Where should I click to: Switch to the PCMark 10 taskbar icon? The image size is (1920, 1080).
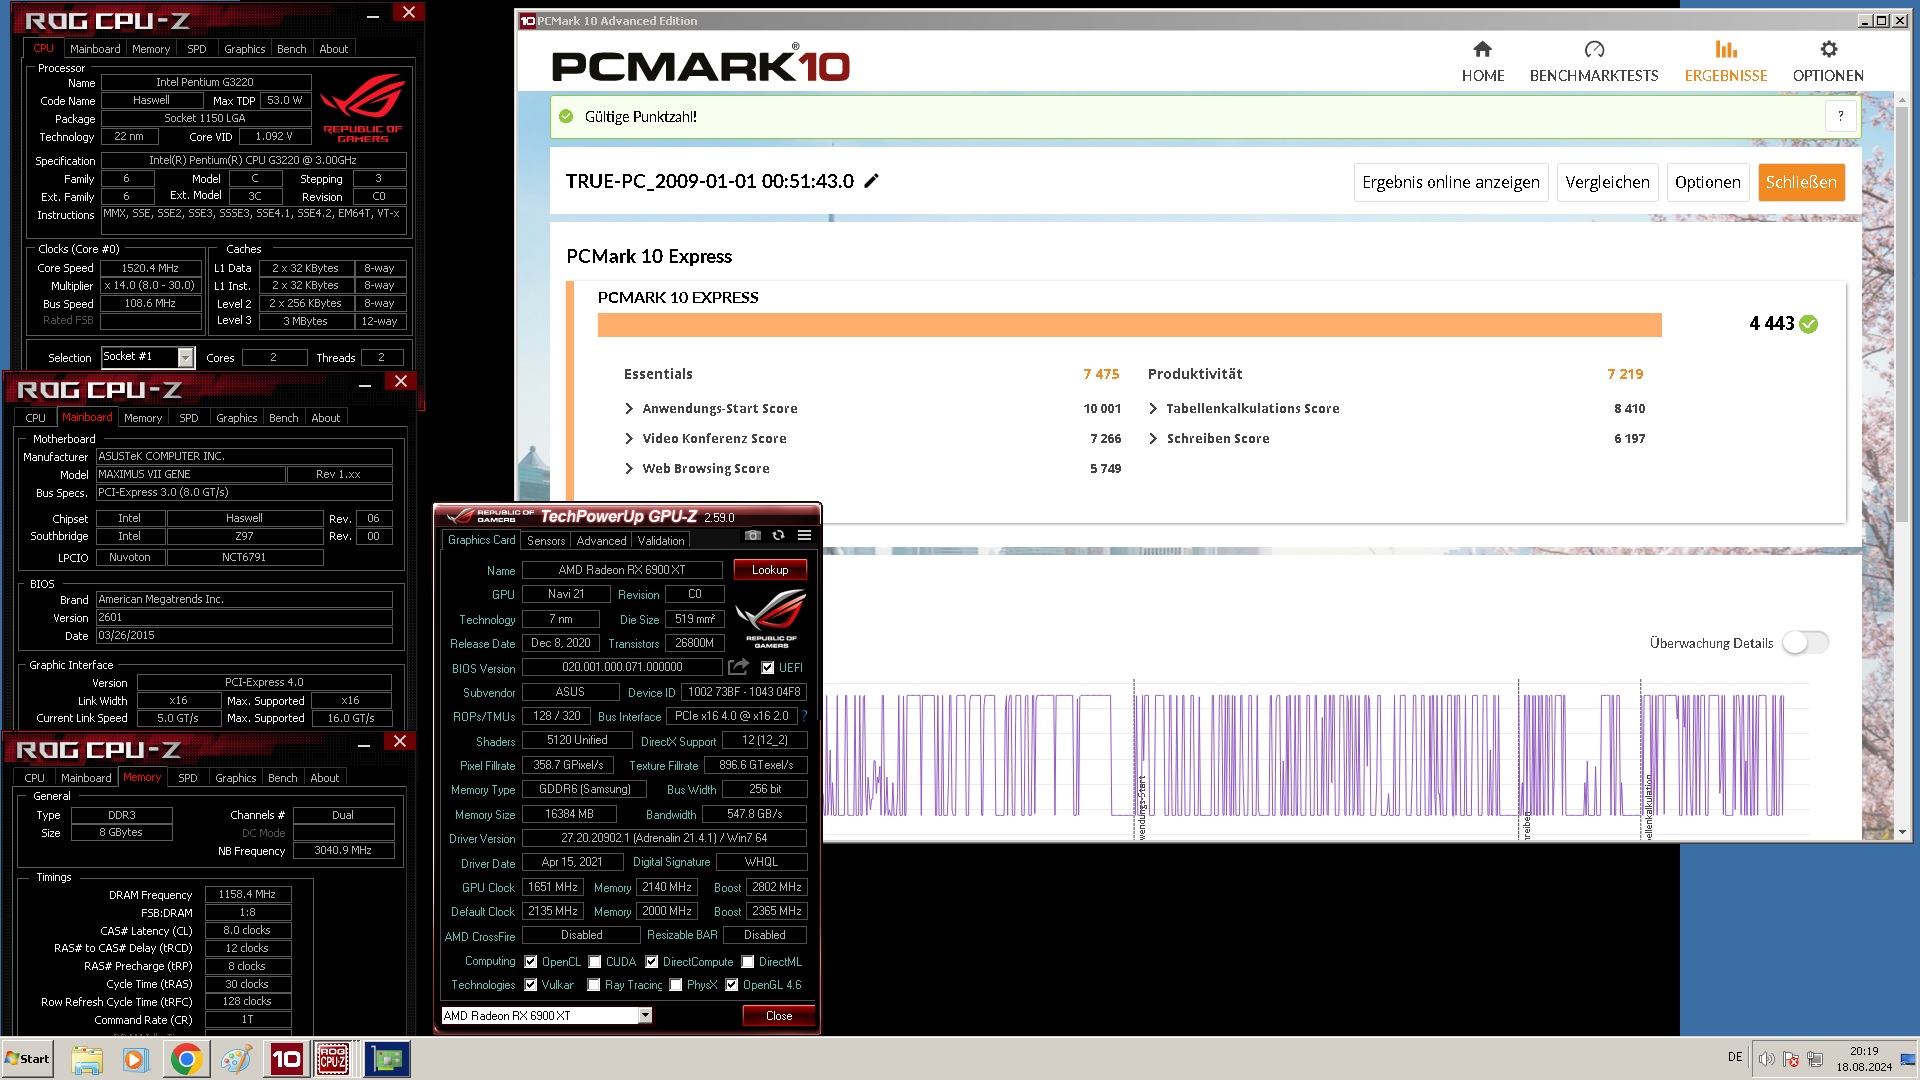pos(286,1059)
